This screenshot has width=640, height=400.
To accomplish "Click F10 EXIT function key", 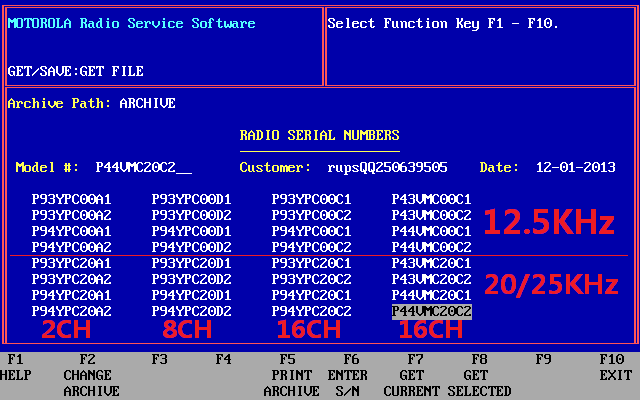I will (x=616, y=367).
